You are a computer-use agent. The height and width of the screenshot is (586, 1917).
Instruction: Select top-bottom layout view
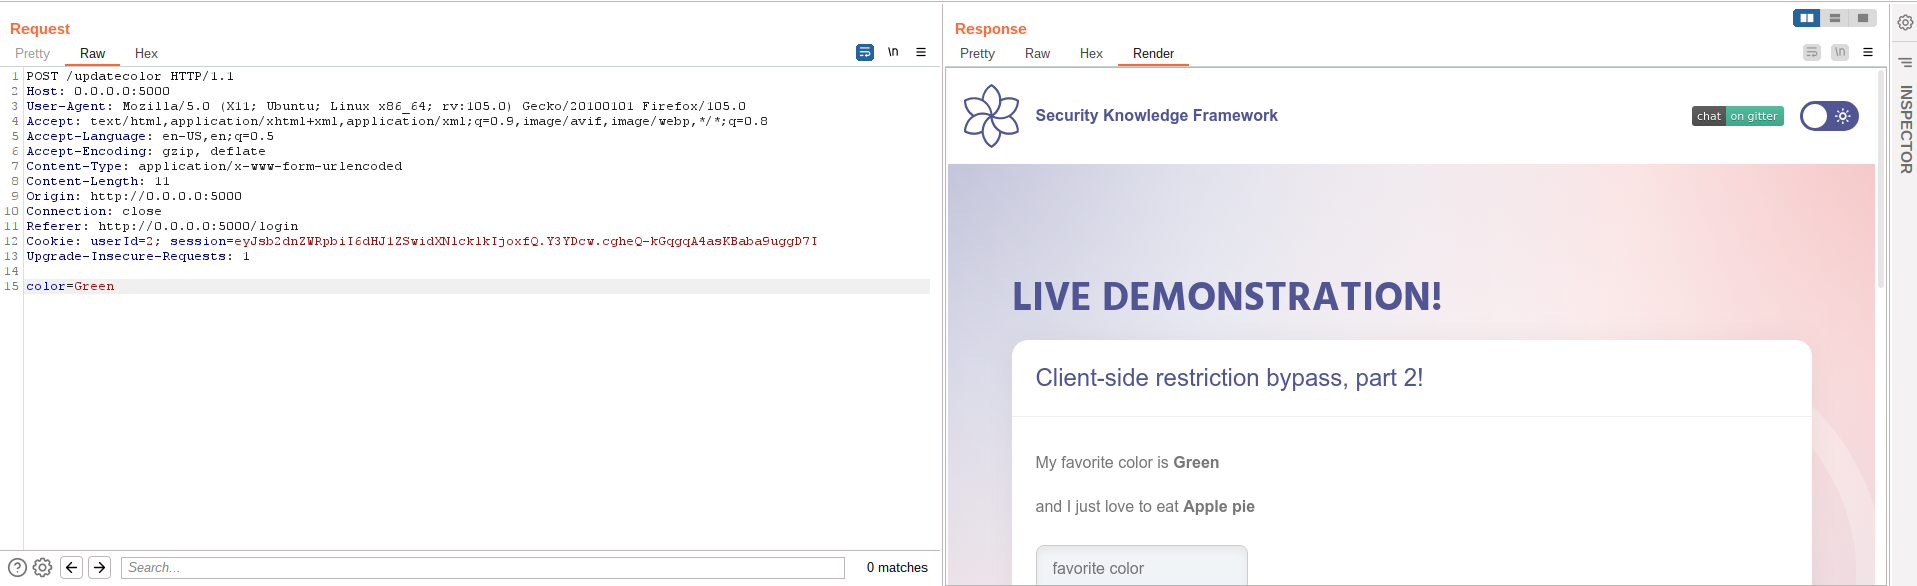point(1835,18)
